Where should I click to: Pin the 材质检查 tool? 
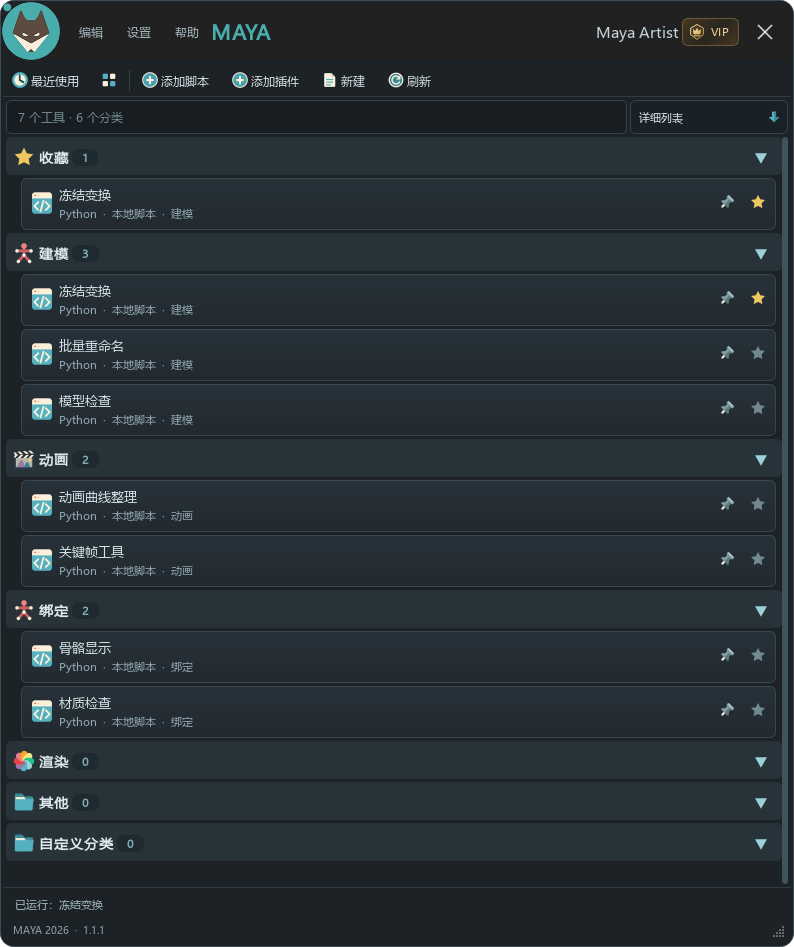pos(727,710)
